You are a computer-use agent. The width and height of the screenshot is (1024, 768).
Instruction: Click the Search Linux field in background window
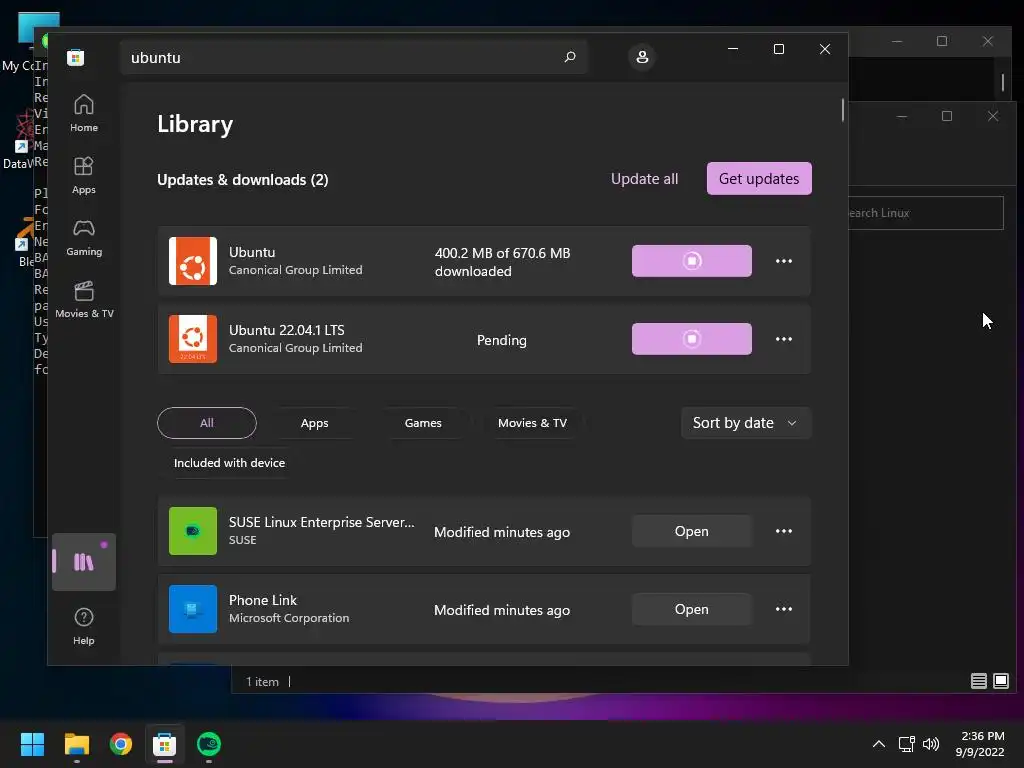925,213
